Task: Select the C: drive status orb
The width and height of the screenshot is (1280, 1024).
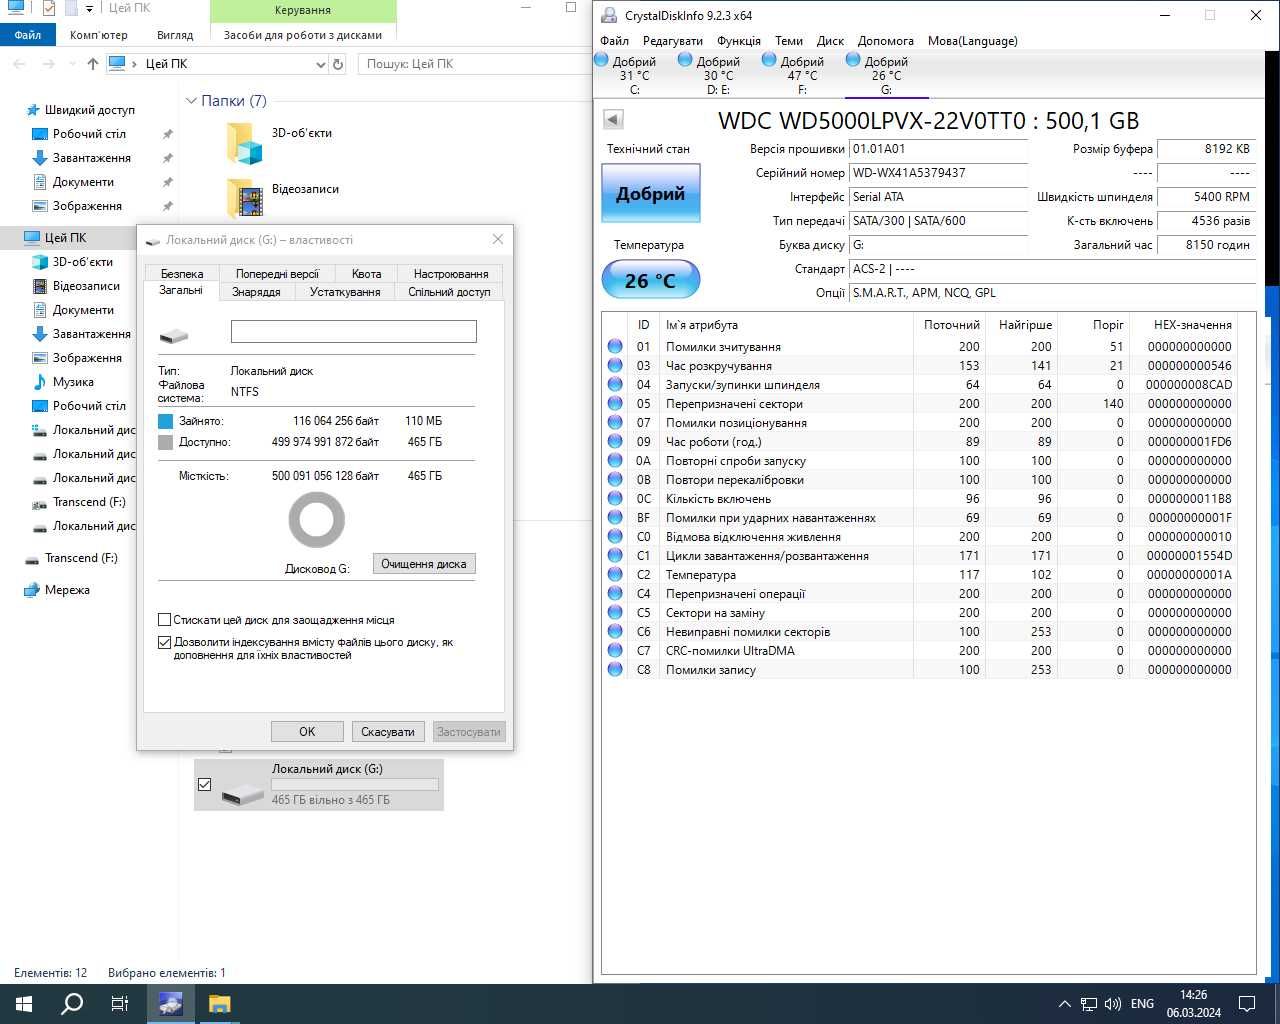Action: 602,60
